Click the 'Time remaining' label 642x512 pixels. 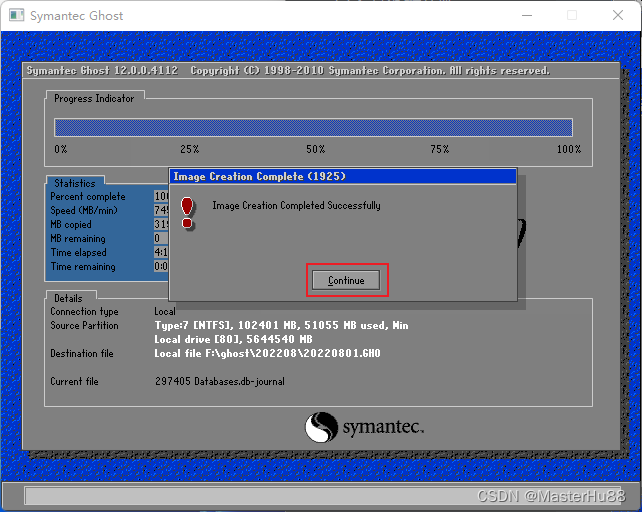click(83, 267)
